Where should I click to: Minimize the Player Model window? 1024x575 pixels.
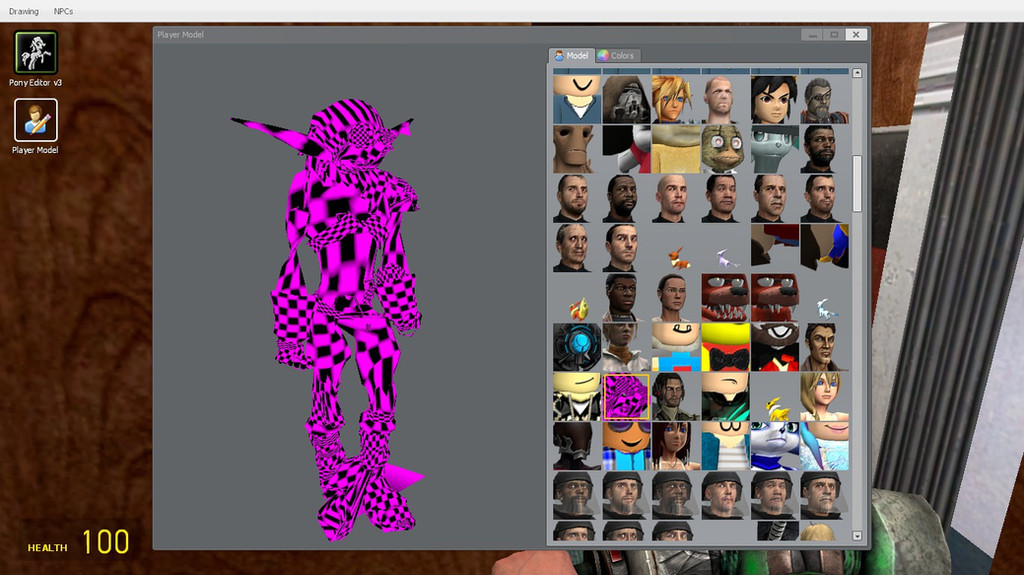point(812,35)
